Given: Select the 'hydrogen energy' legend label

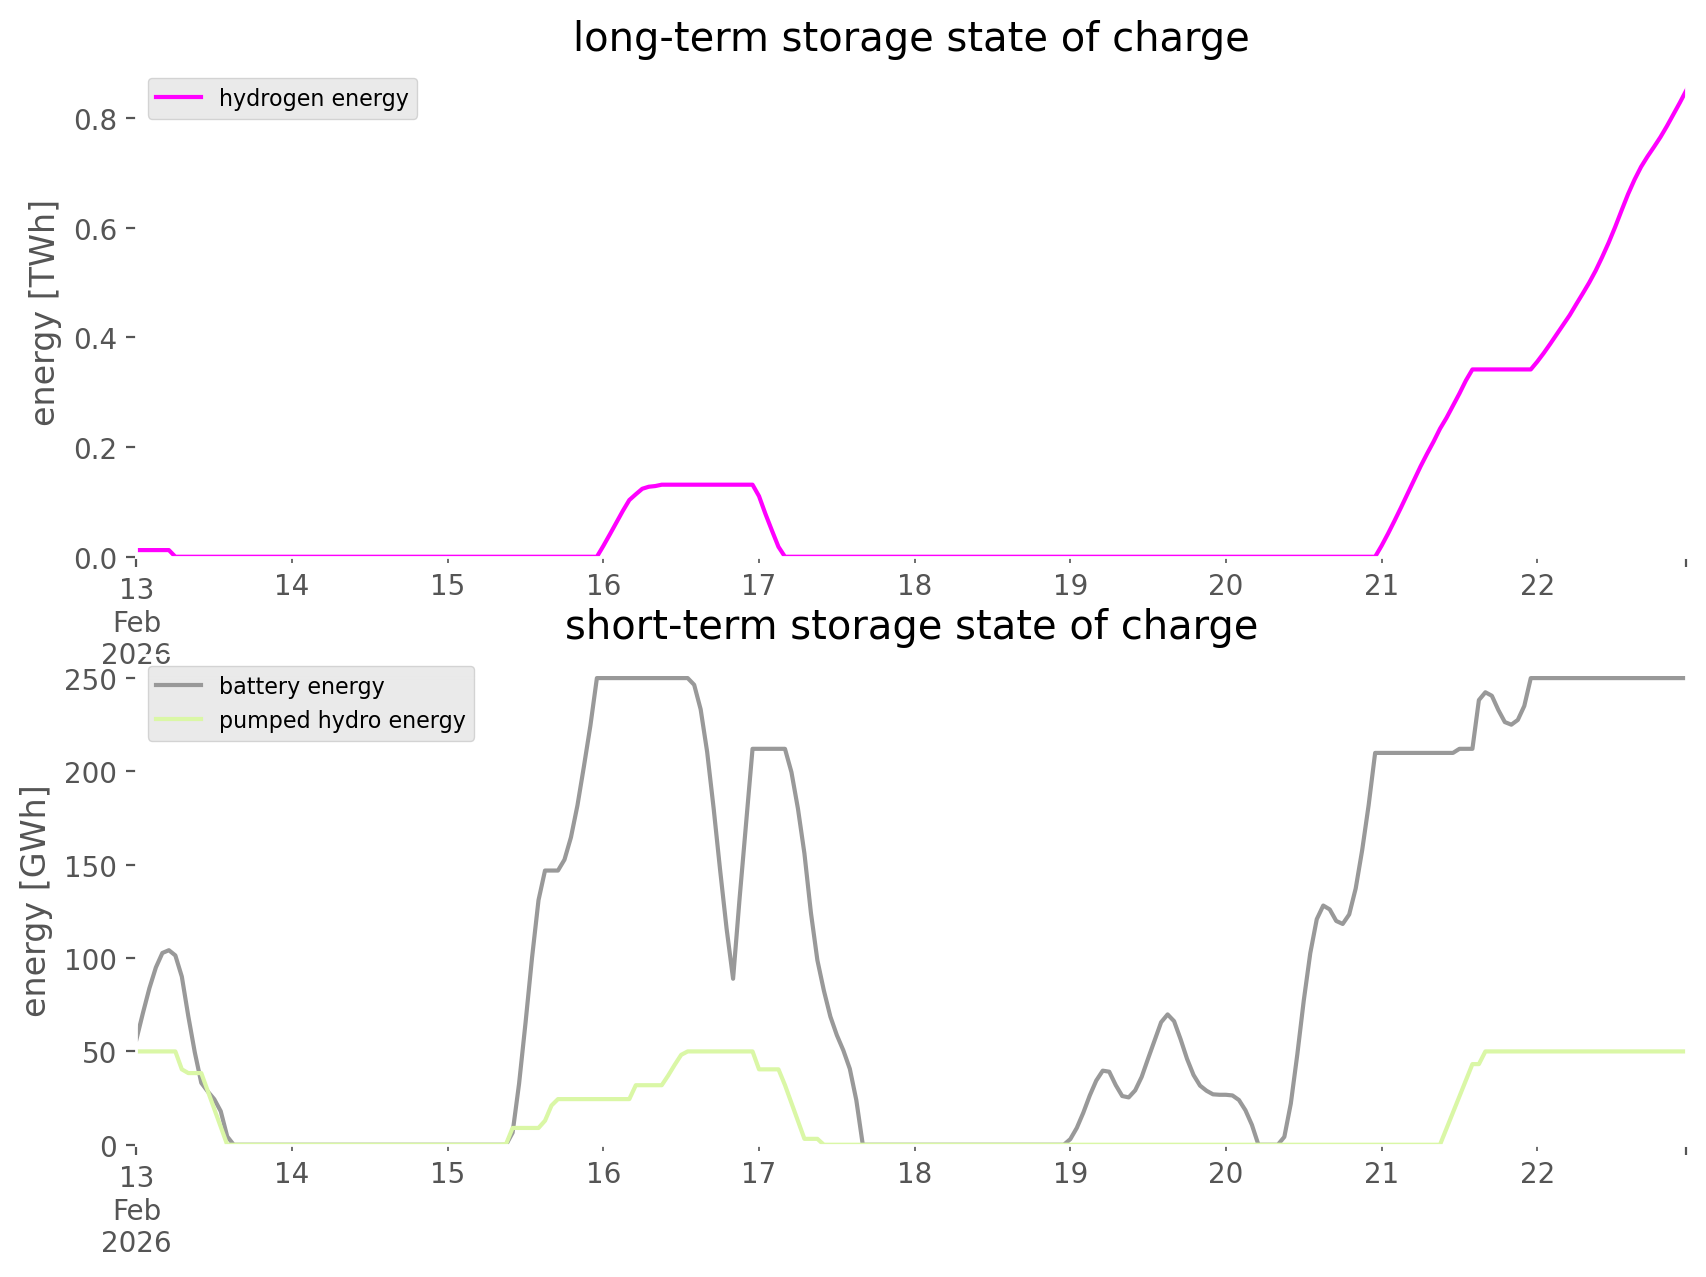Looking at the screenshot, I should [x=313, y=98].
